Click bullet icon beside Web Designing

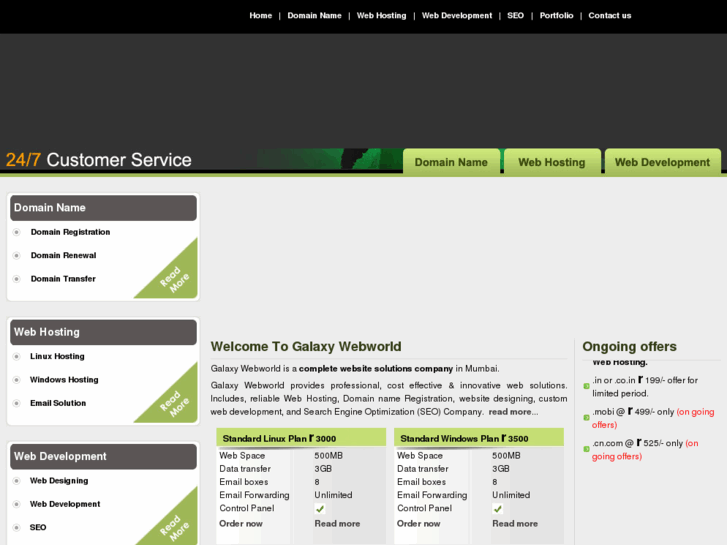pyautogui.click(x=17, y=481)
